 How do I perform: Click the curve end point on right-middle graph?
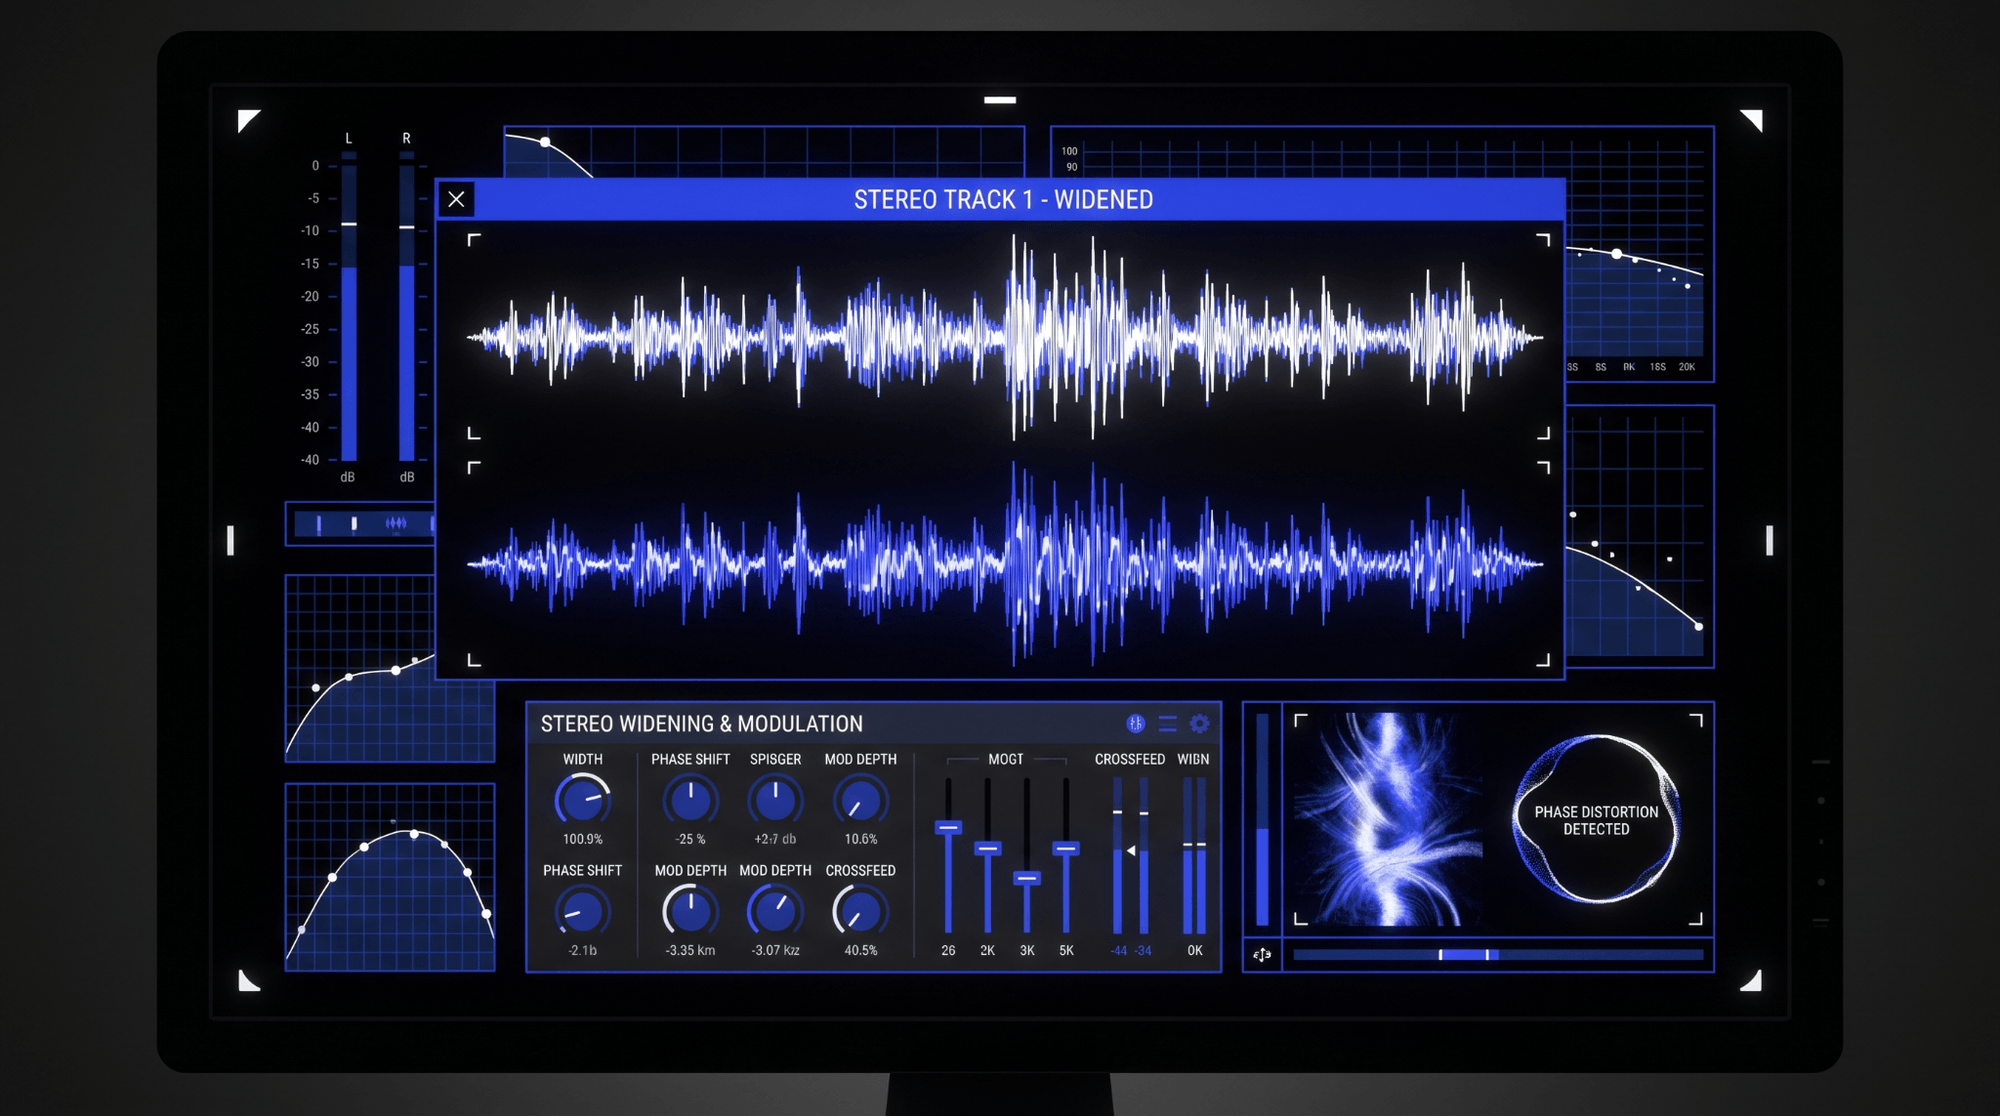1698,627
